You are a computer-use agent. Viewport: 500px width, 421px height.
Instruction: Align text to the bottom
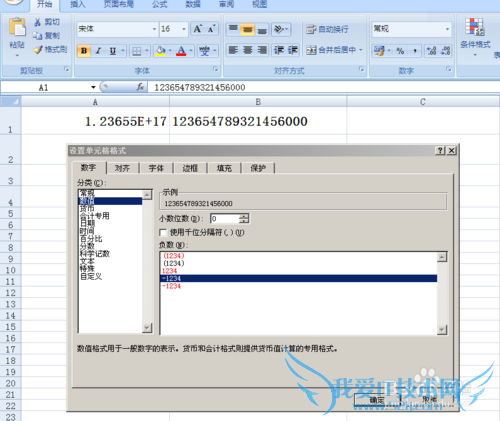262,29
